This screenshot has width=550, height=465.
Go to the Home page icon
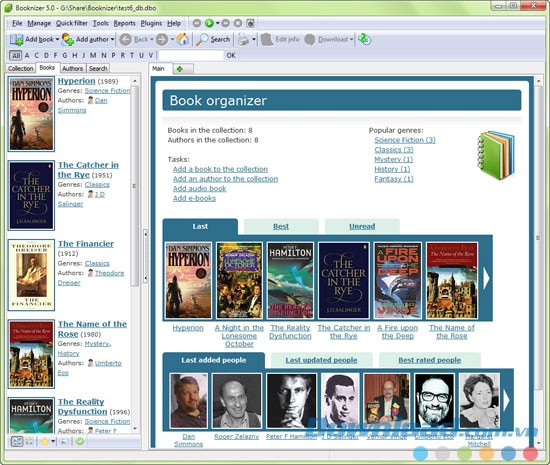[x=182, y=39]
